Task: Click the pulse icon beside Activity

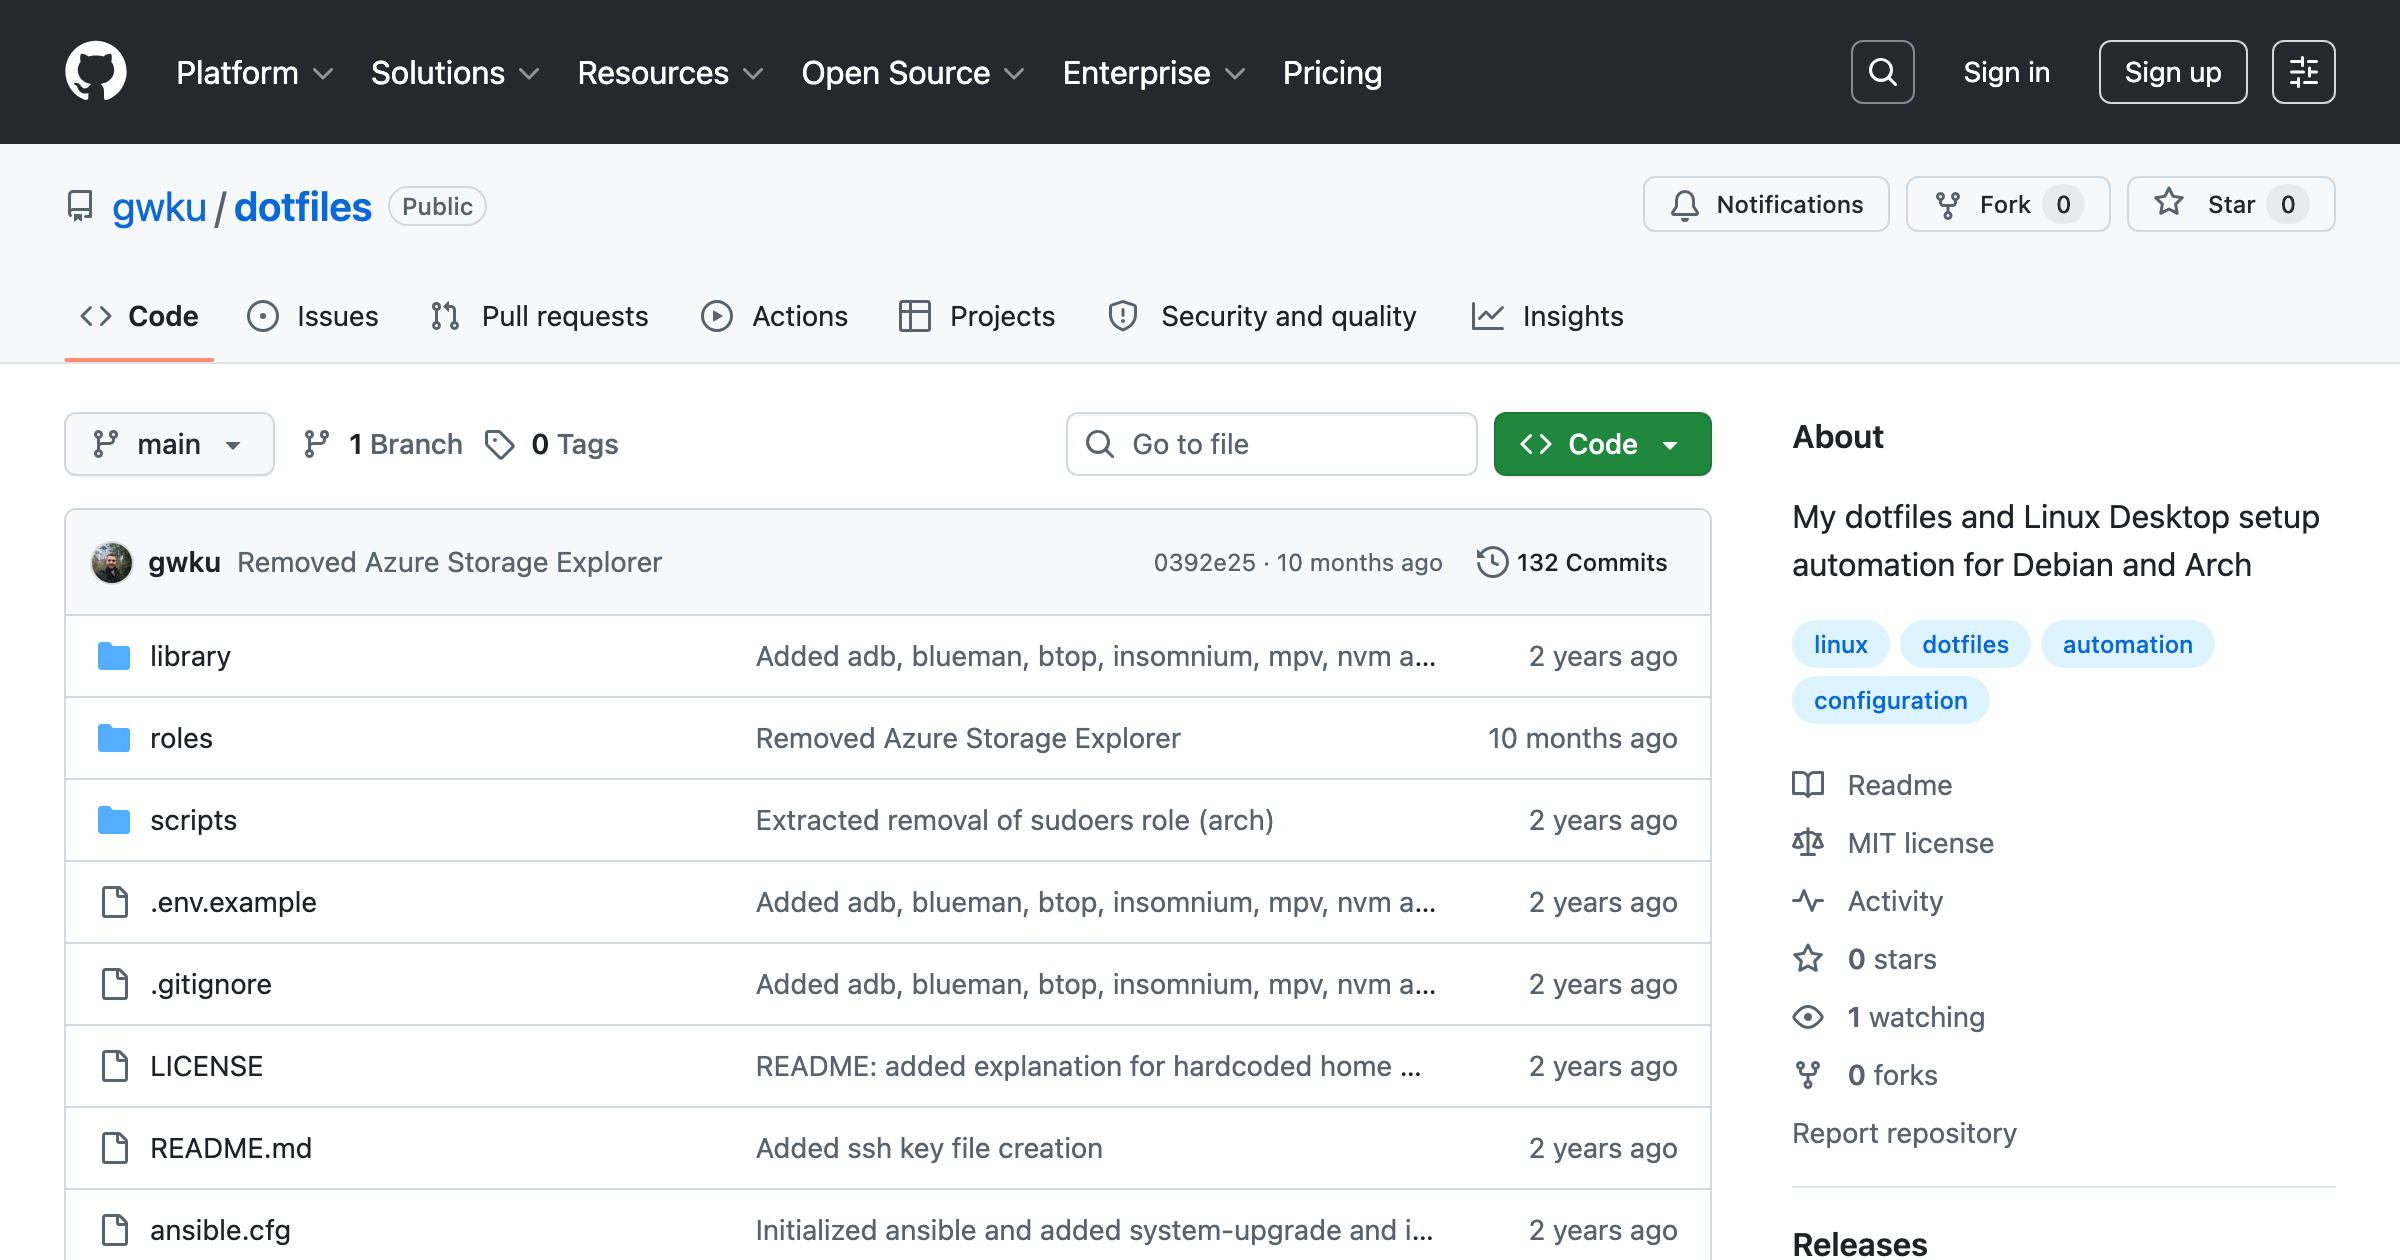Action: (1808, 901)
